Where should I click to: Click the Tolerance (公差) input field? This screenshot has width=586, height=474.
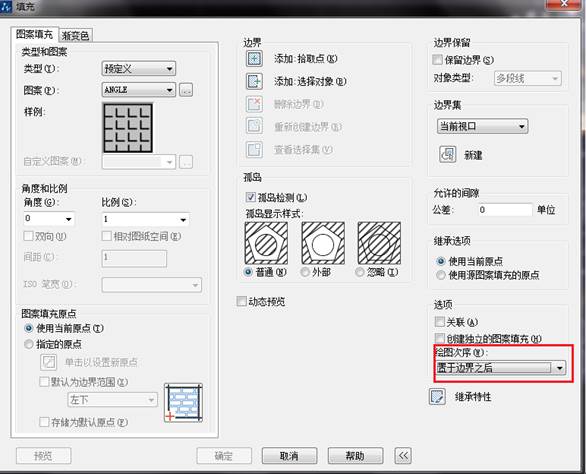coord(505,210)
